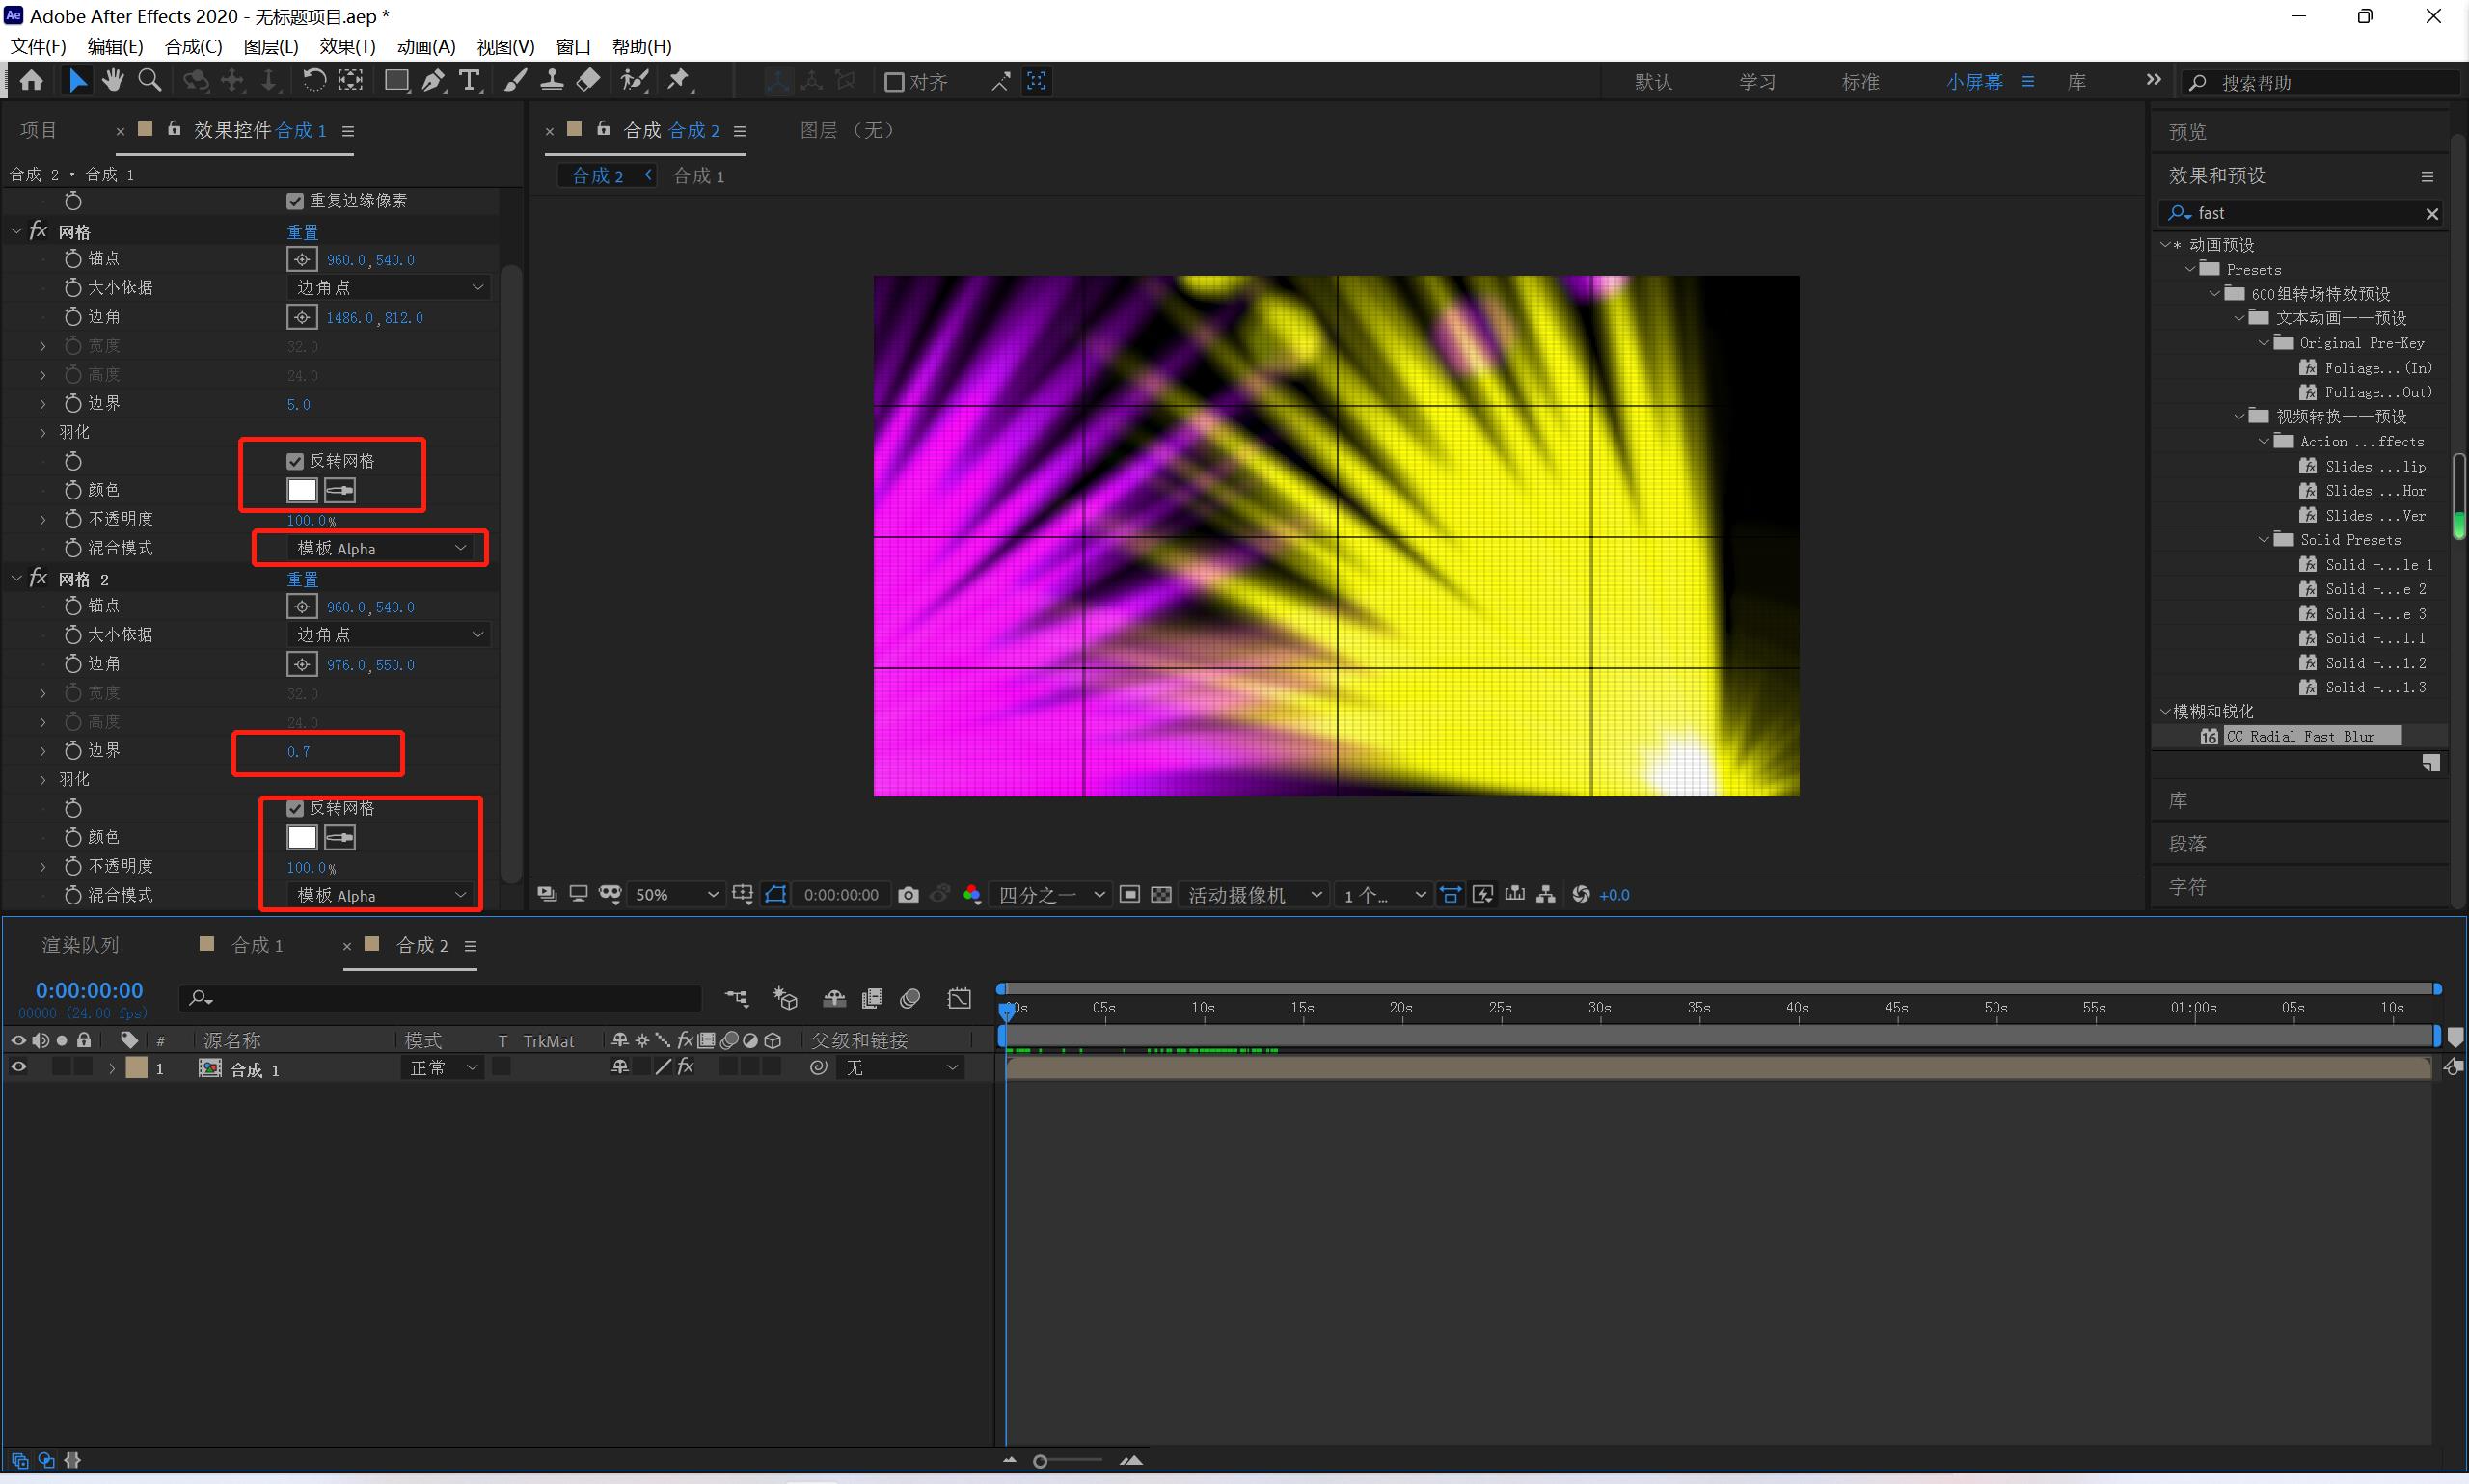Image resolution: width=2469 pixels, height=1484 pixels.
Task: Toggle 边角 stopwatch under 网格
Action: click(x=73, y=317)
